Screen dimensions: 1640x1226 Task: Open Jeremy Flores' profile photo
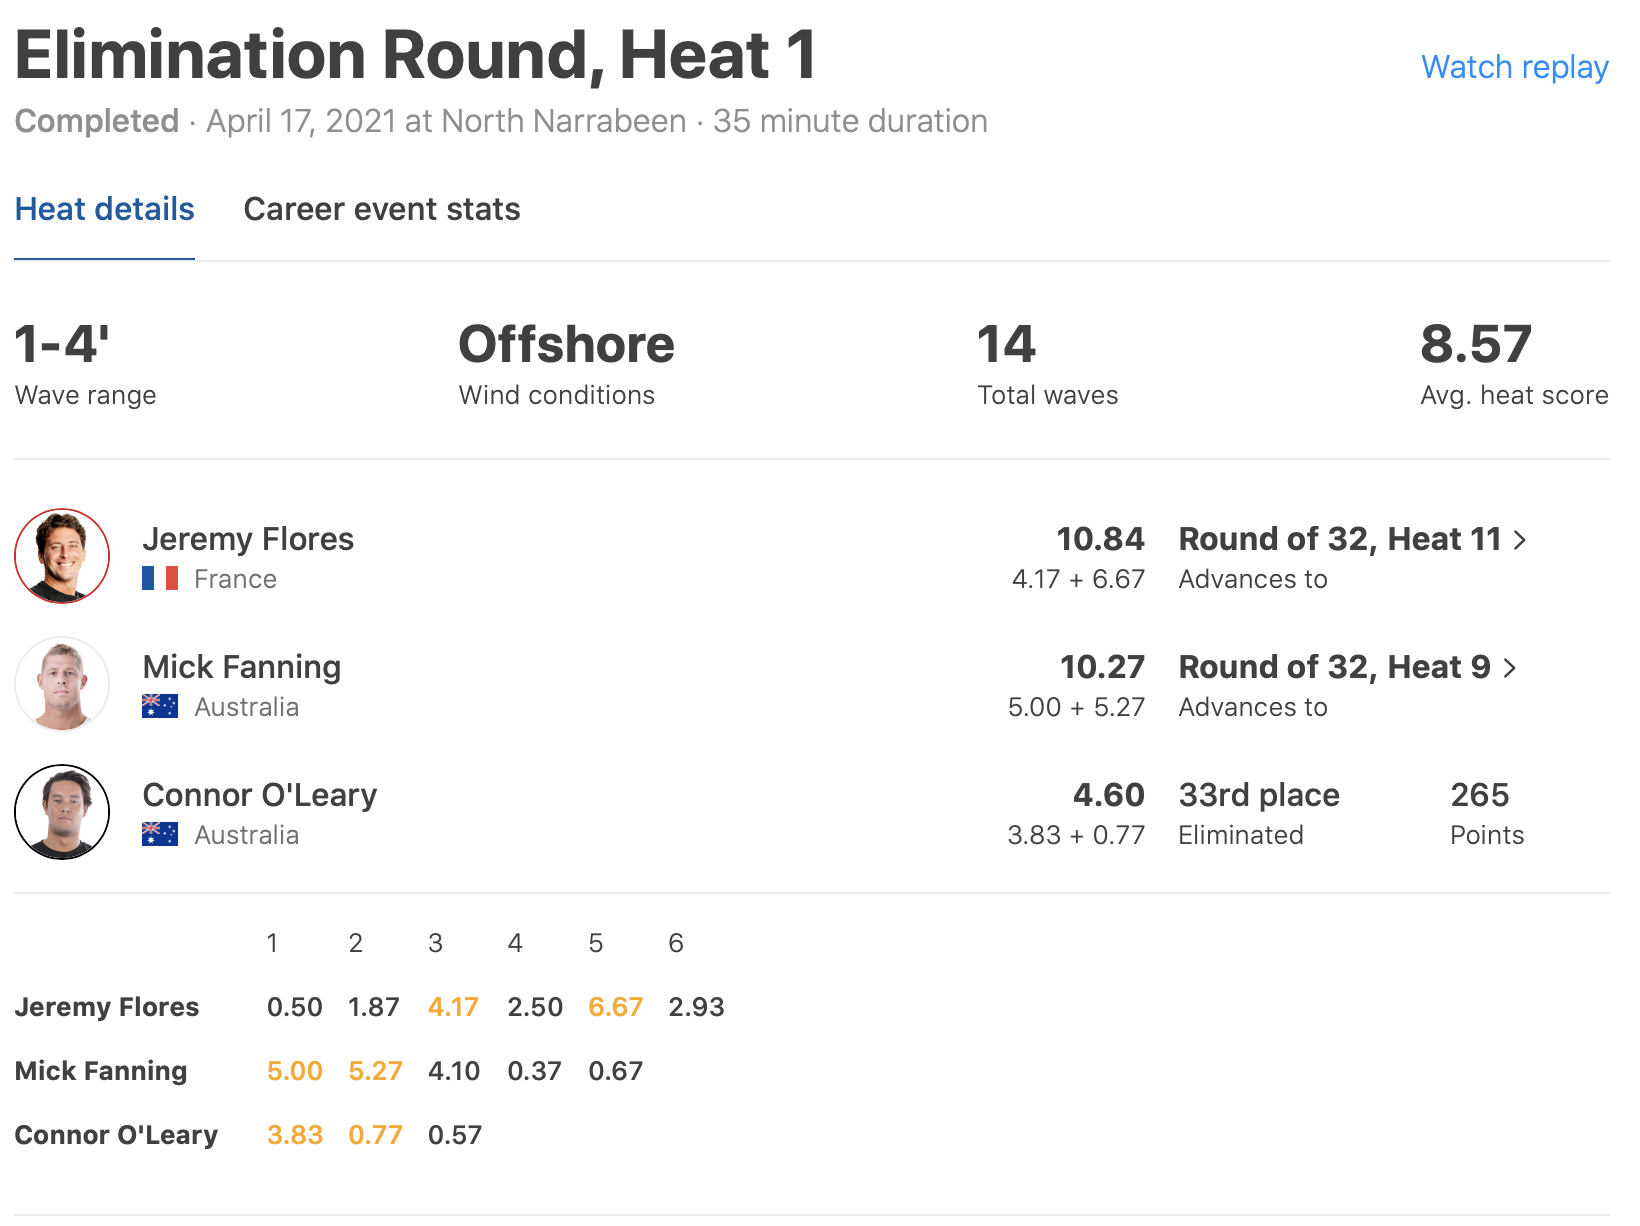tap(62, 556)
